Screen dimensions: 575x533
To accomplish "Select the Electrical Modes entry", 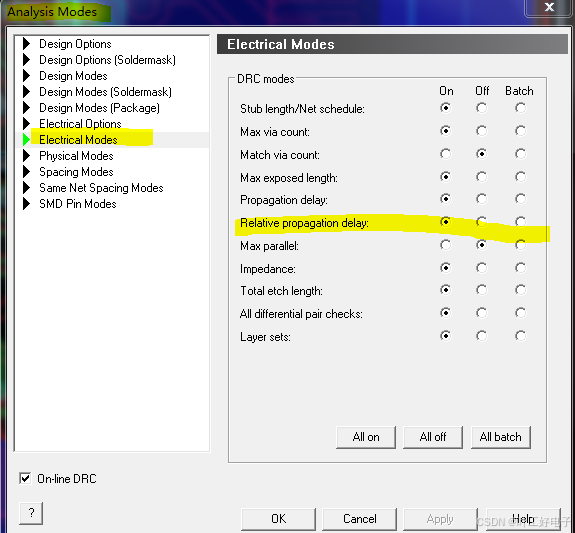I will pyautogui.click(x=78, y=140).
